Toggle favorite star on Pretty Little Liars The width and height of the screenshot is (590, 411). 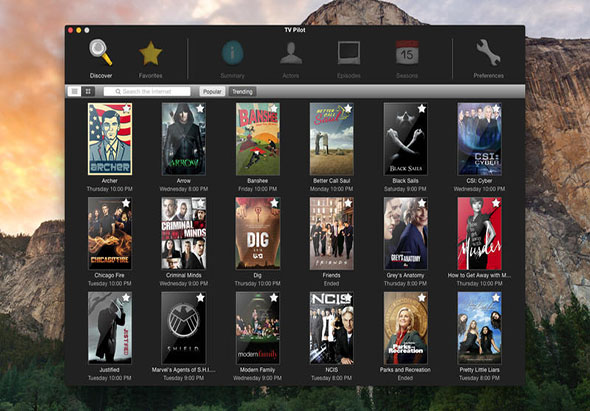(x=496, y=298)
